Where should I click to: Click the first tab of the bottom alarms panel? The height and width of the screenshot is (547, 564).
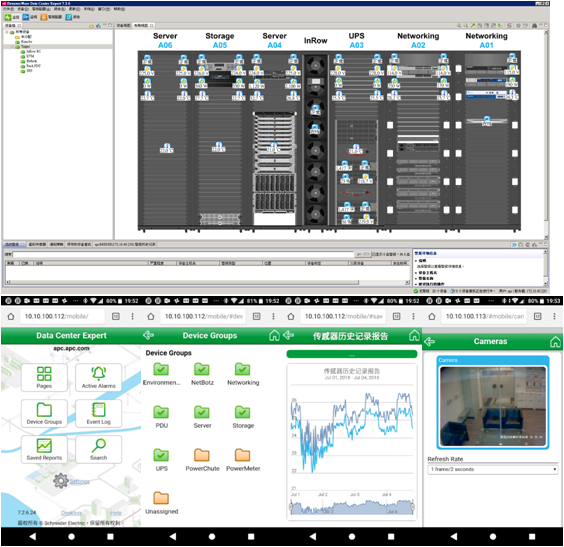pyautogui.click(x=14, y=244)
